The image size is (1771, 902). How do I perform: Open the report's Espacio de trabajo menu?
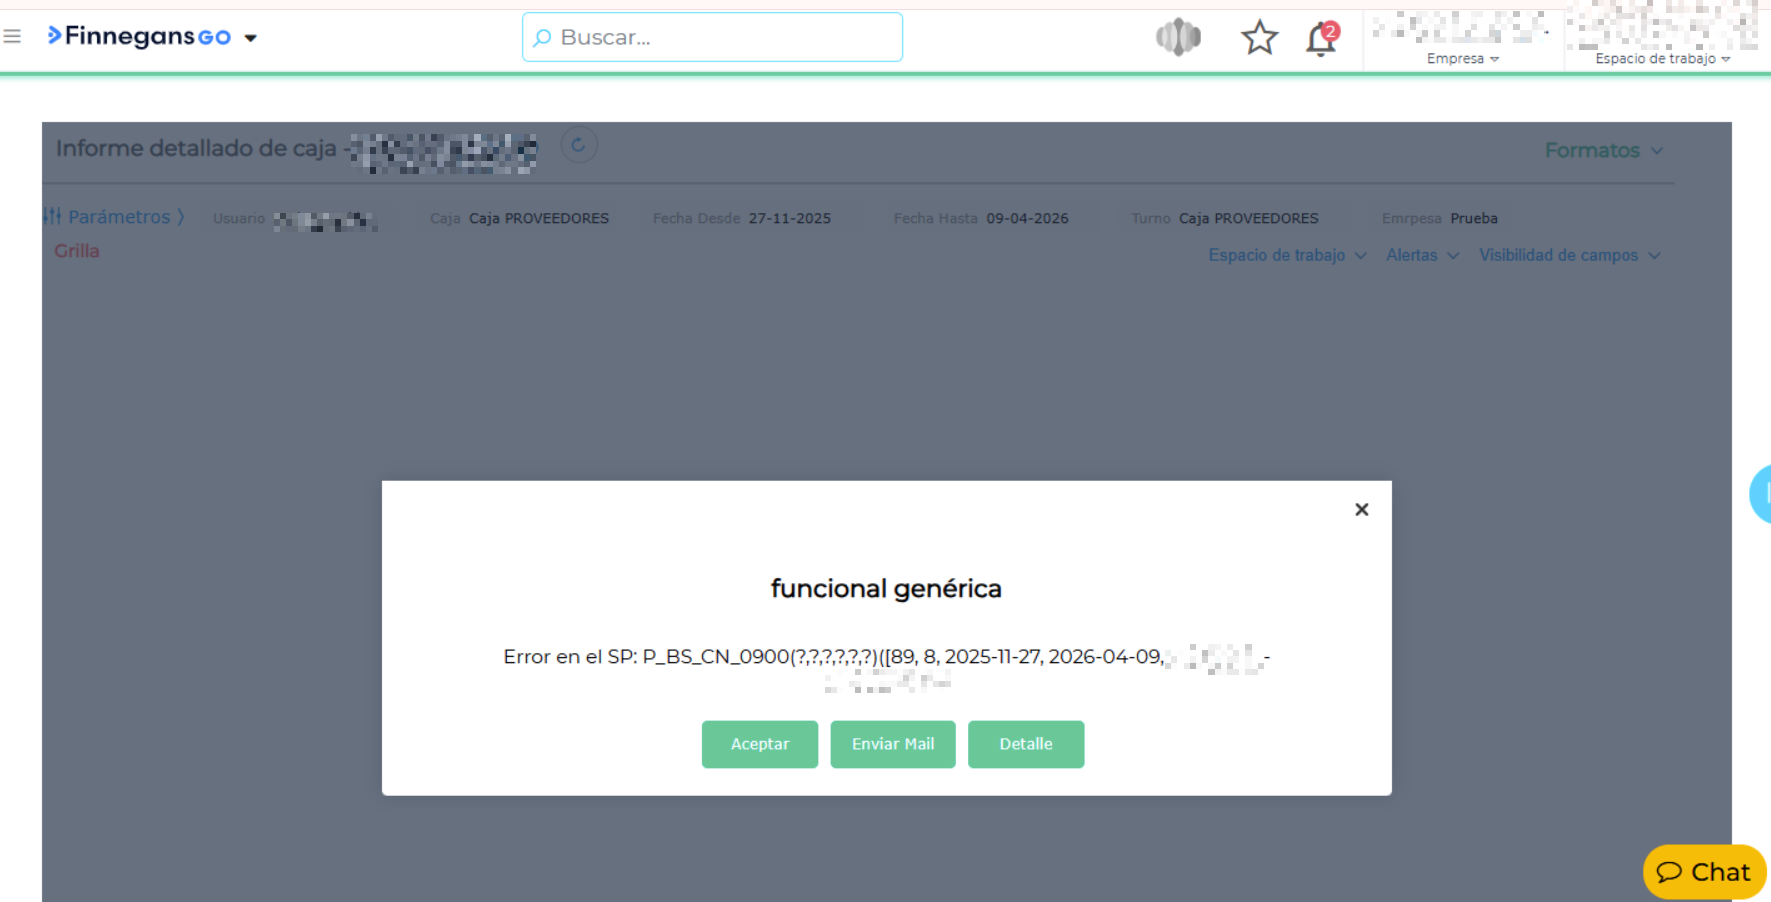point(1286,256)
